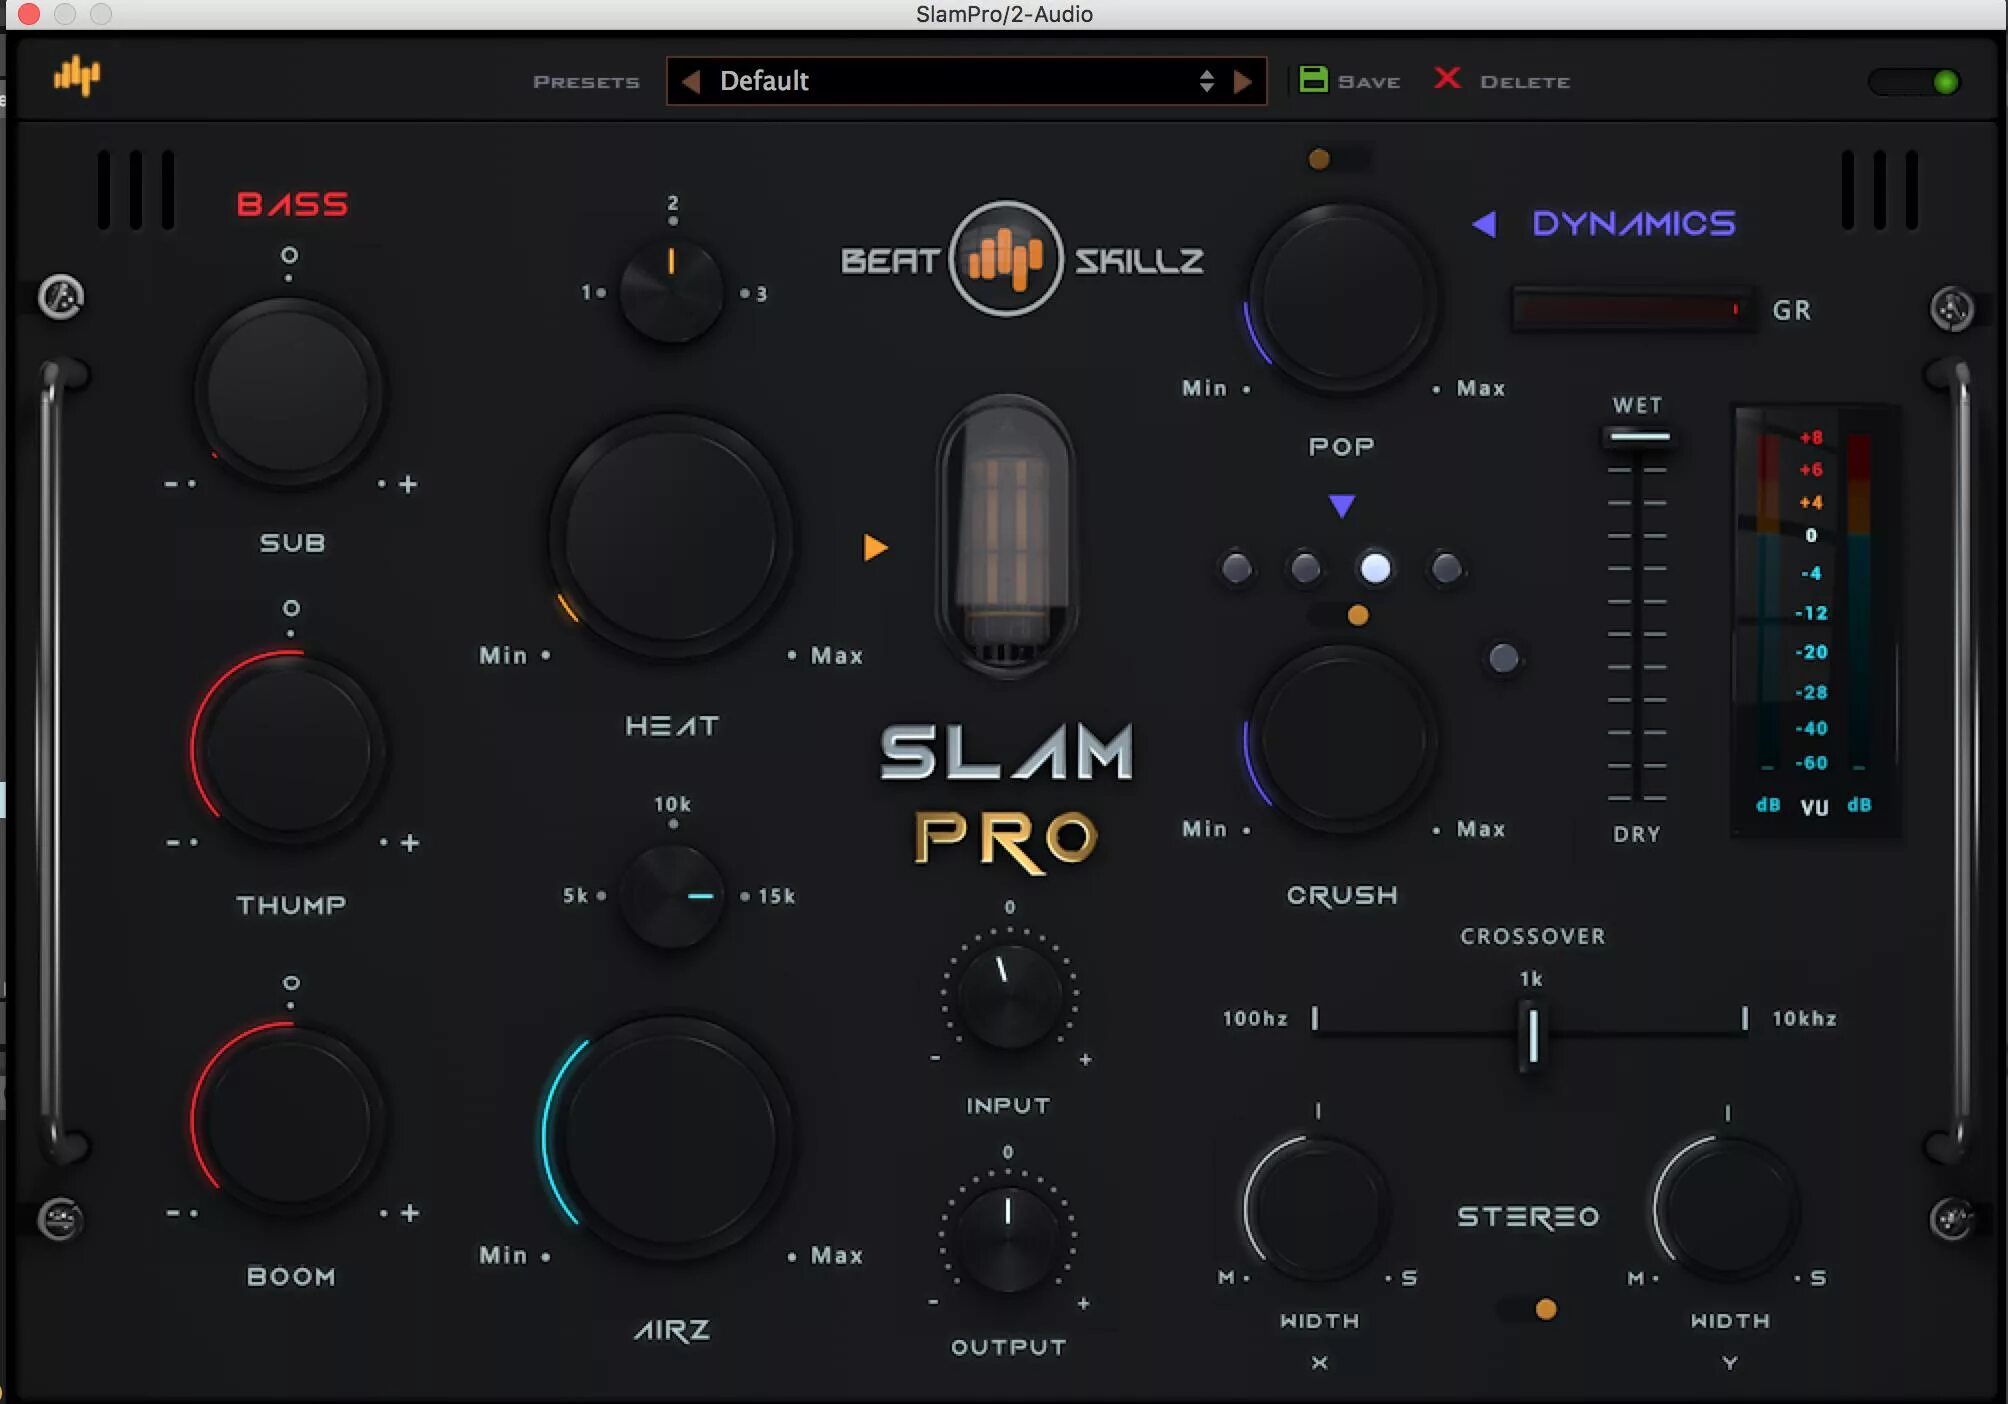Viewport: 2008px width, 1404px height.
Task: Go to the previous preset arrow
Action: point(690,81)
